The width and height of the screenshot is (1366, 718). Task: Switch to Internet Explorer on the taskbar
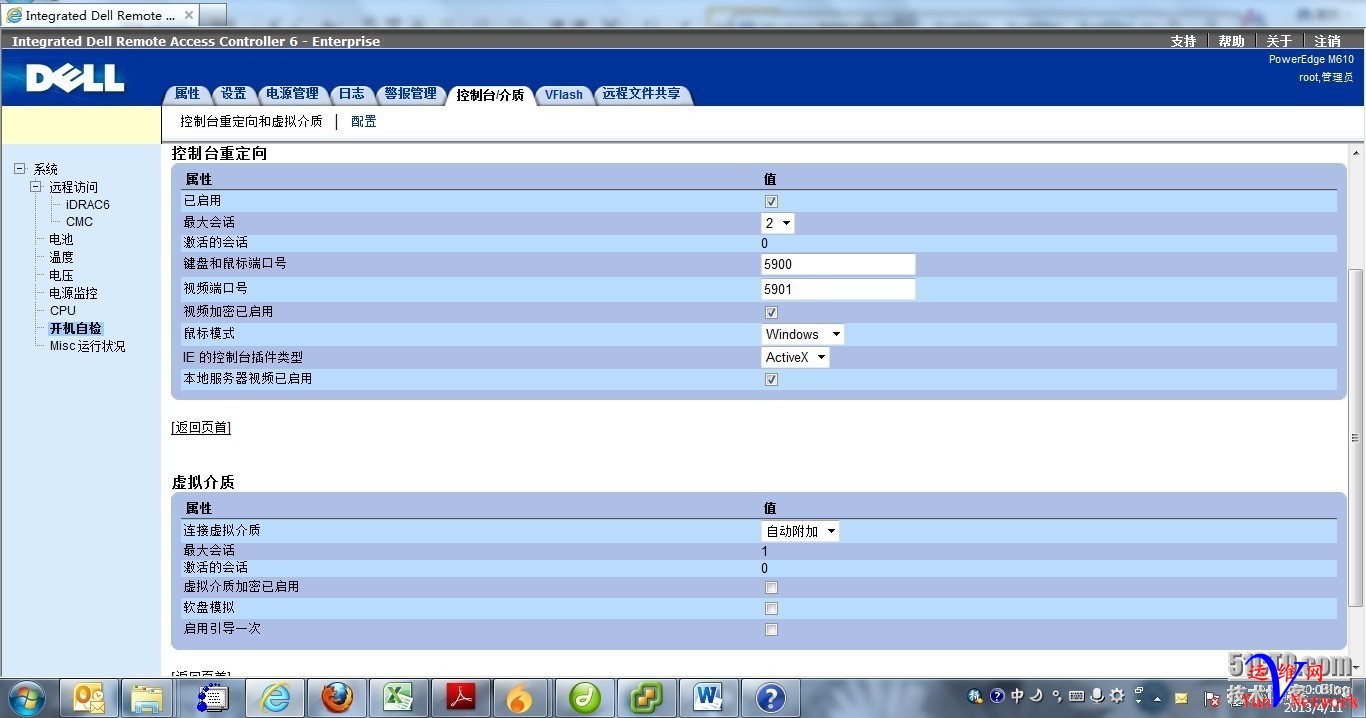(x=273, y=697)
